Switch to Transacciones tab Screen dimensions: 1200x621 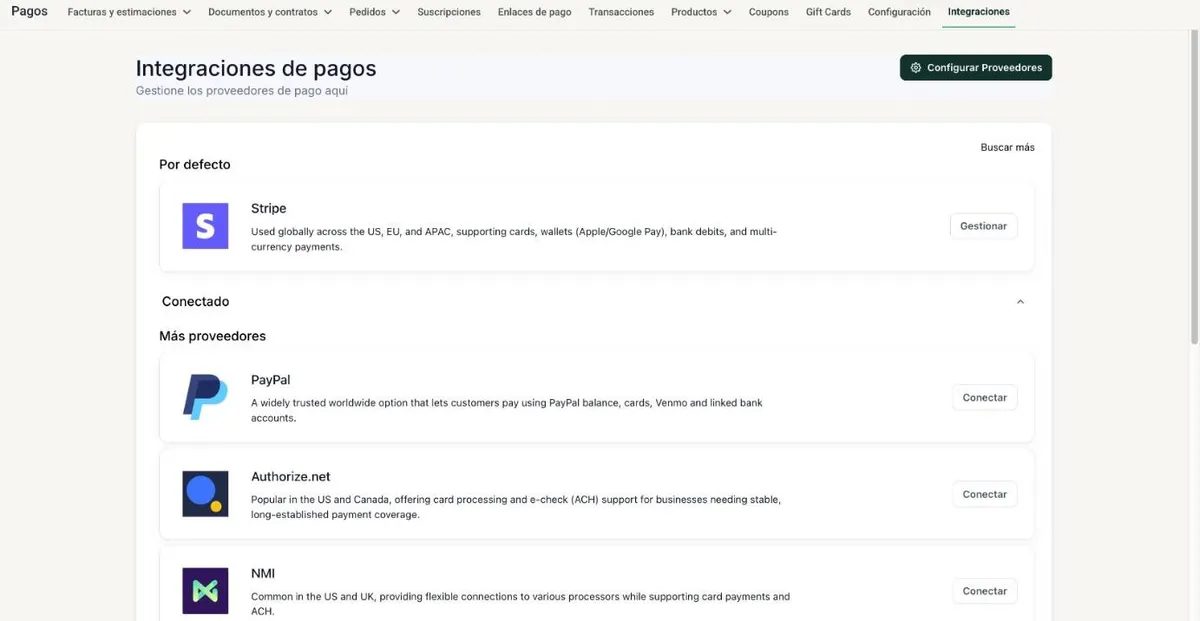(621, 12)
